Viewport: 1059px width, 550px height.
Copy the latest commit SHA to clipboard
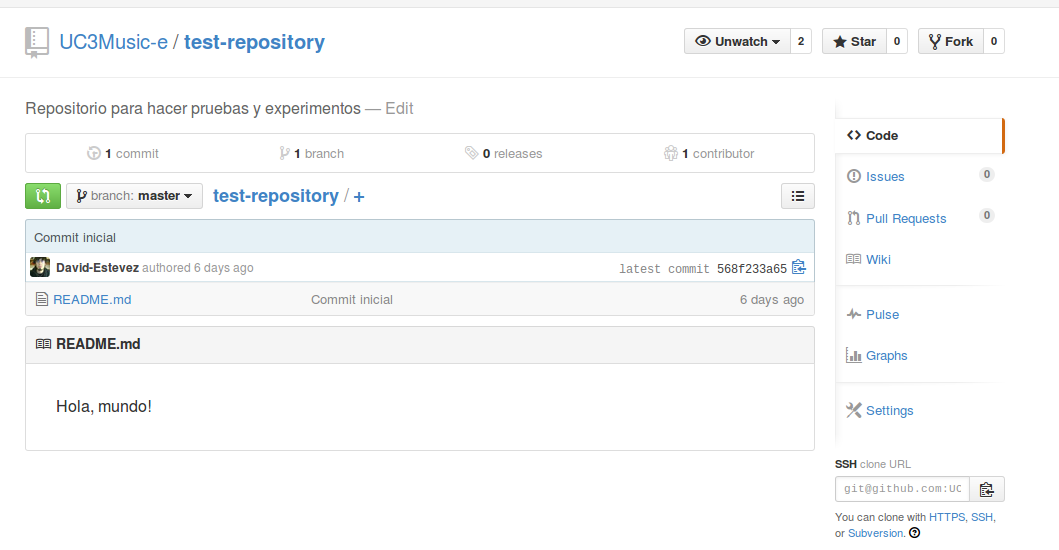(798, 267)
